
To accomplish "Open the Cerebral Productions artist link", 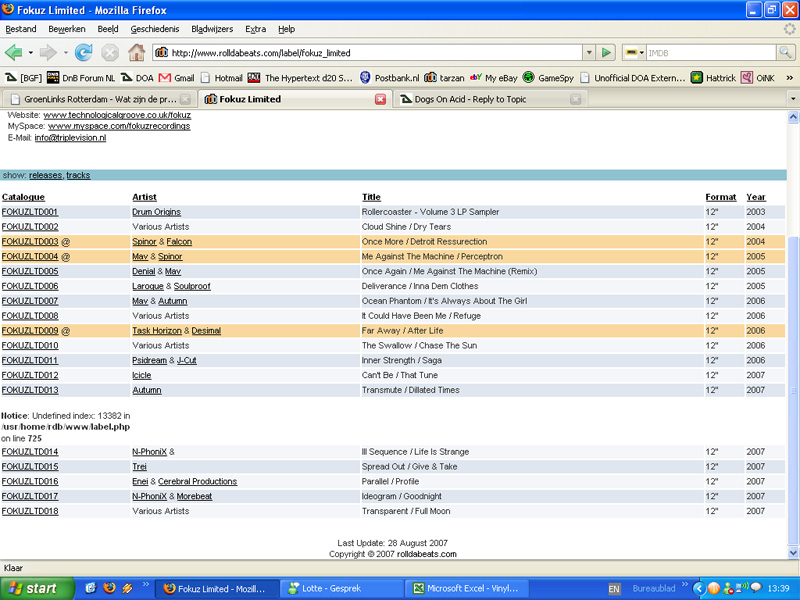I will click(x=197, y=482).
